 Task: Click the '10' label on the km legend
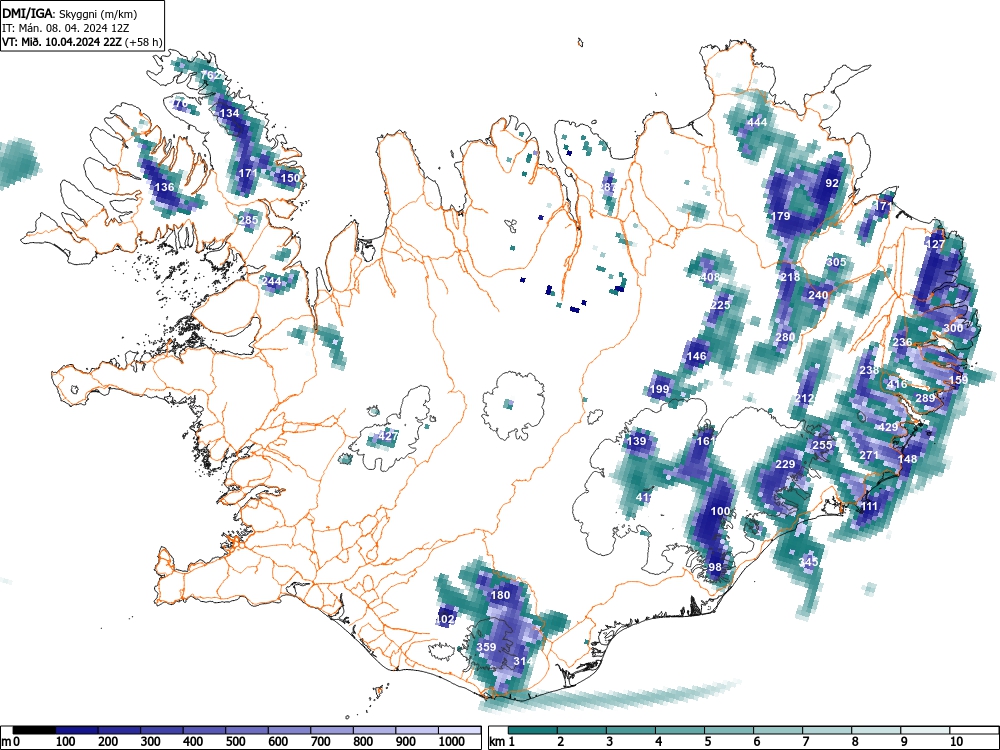point(956,742)
